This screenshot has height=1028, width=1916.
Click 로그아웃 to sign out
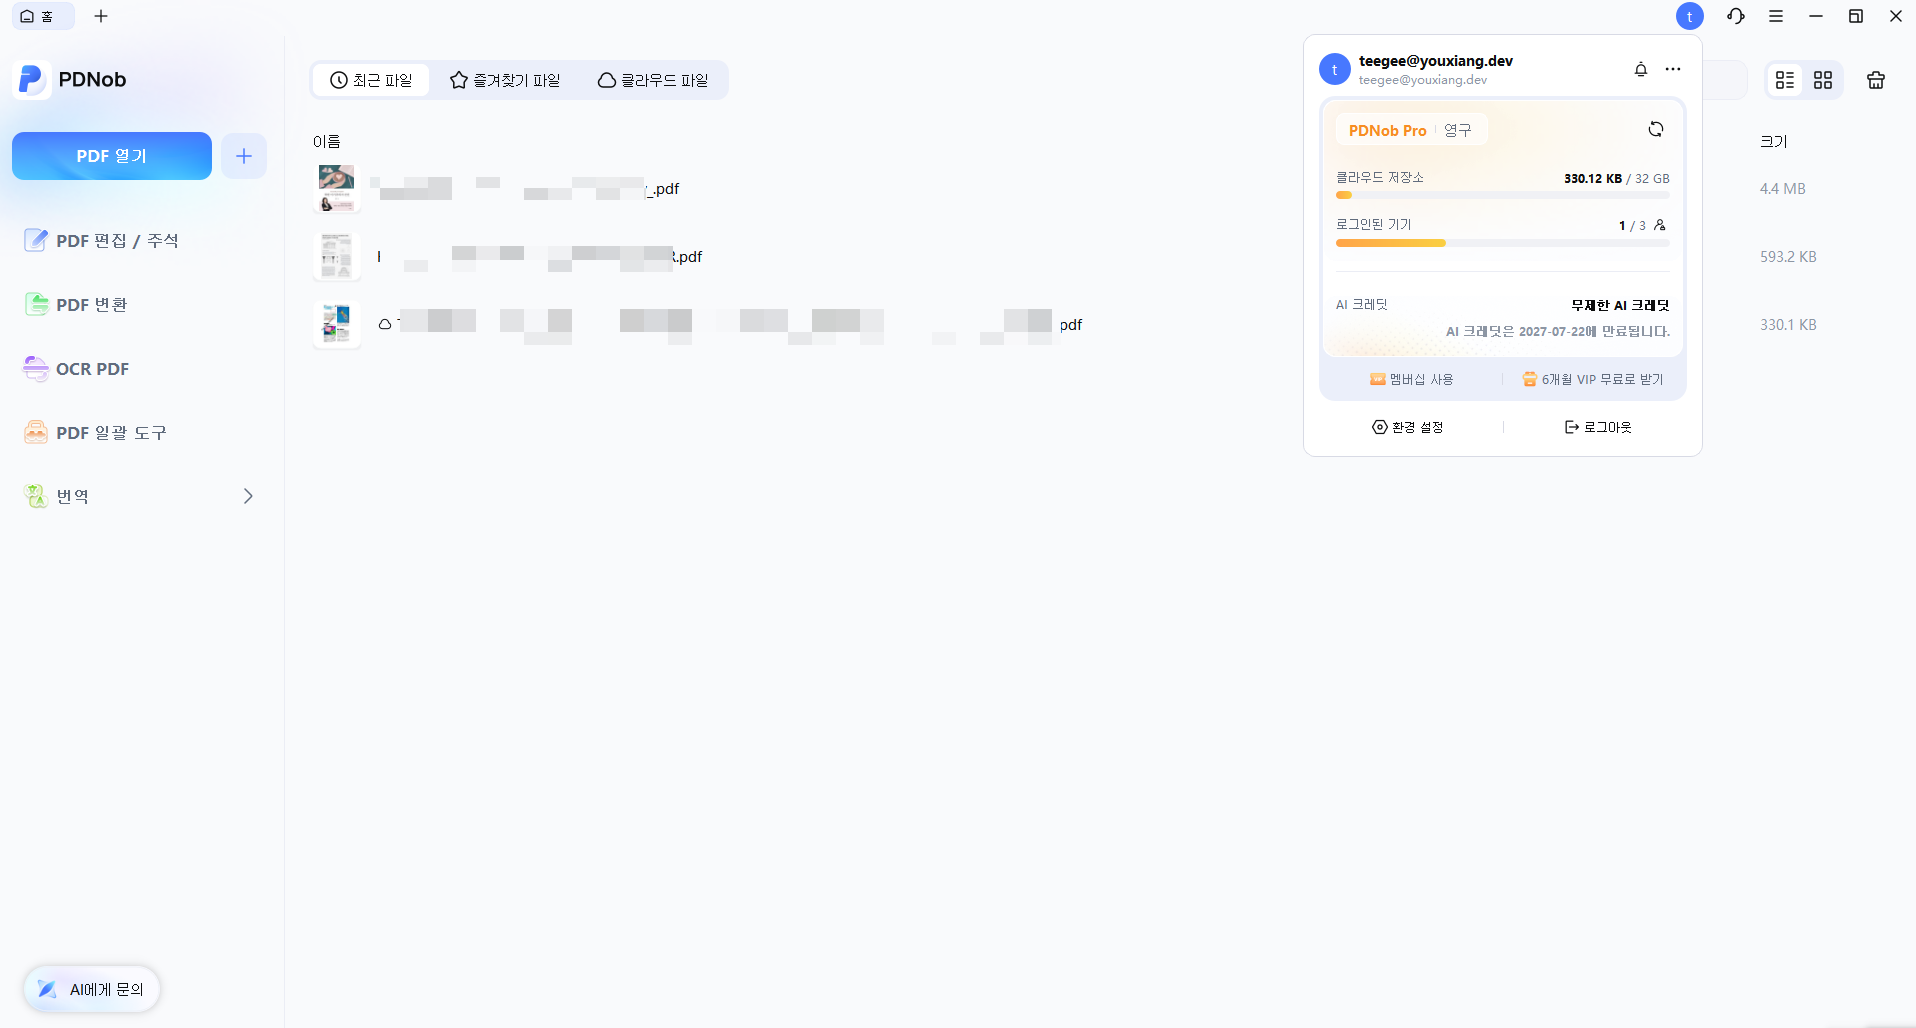(1598, 427)
